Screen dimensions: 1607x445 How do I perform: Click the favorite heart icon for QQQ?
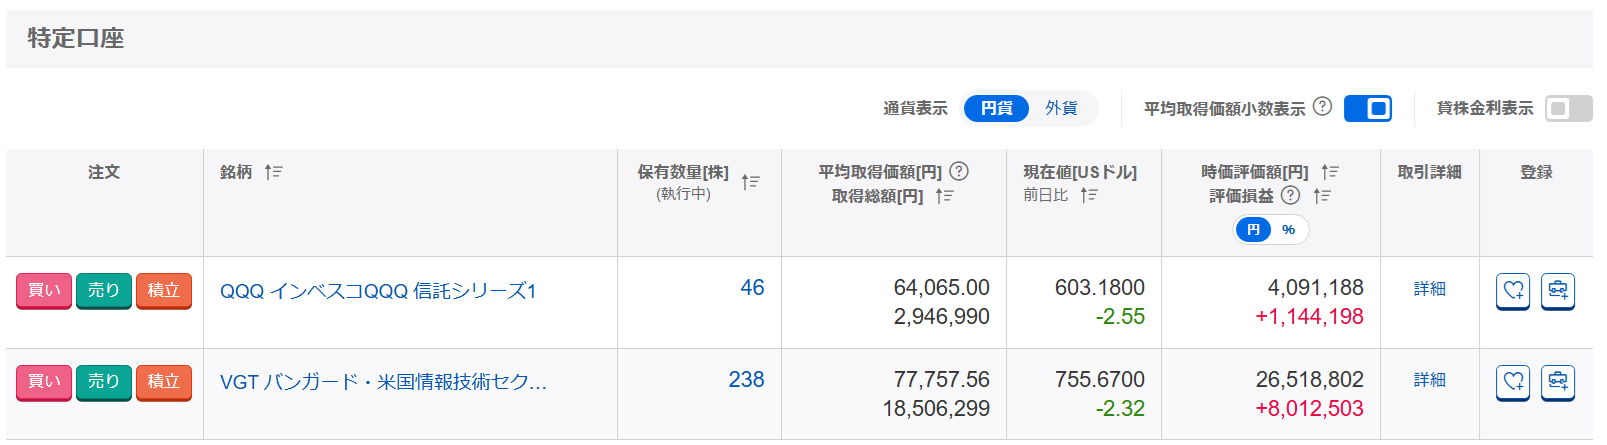1513,291
